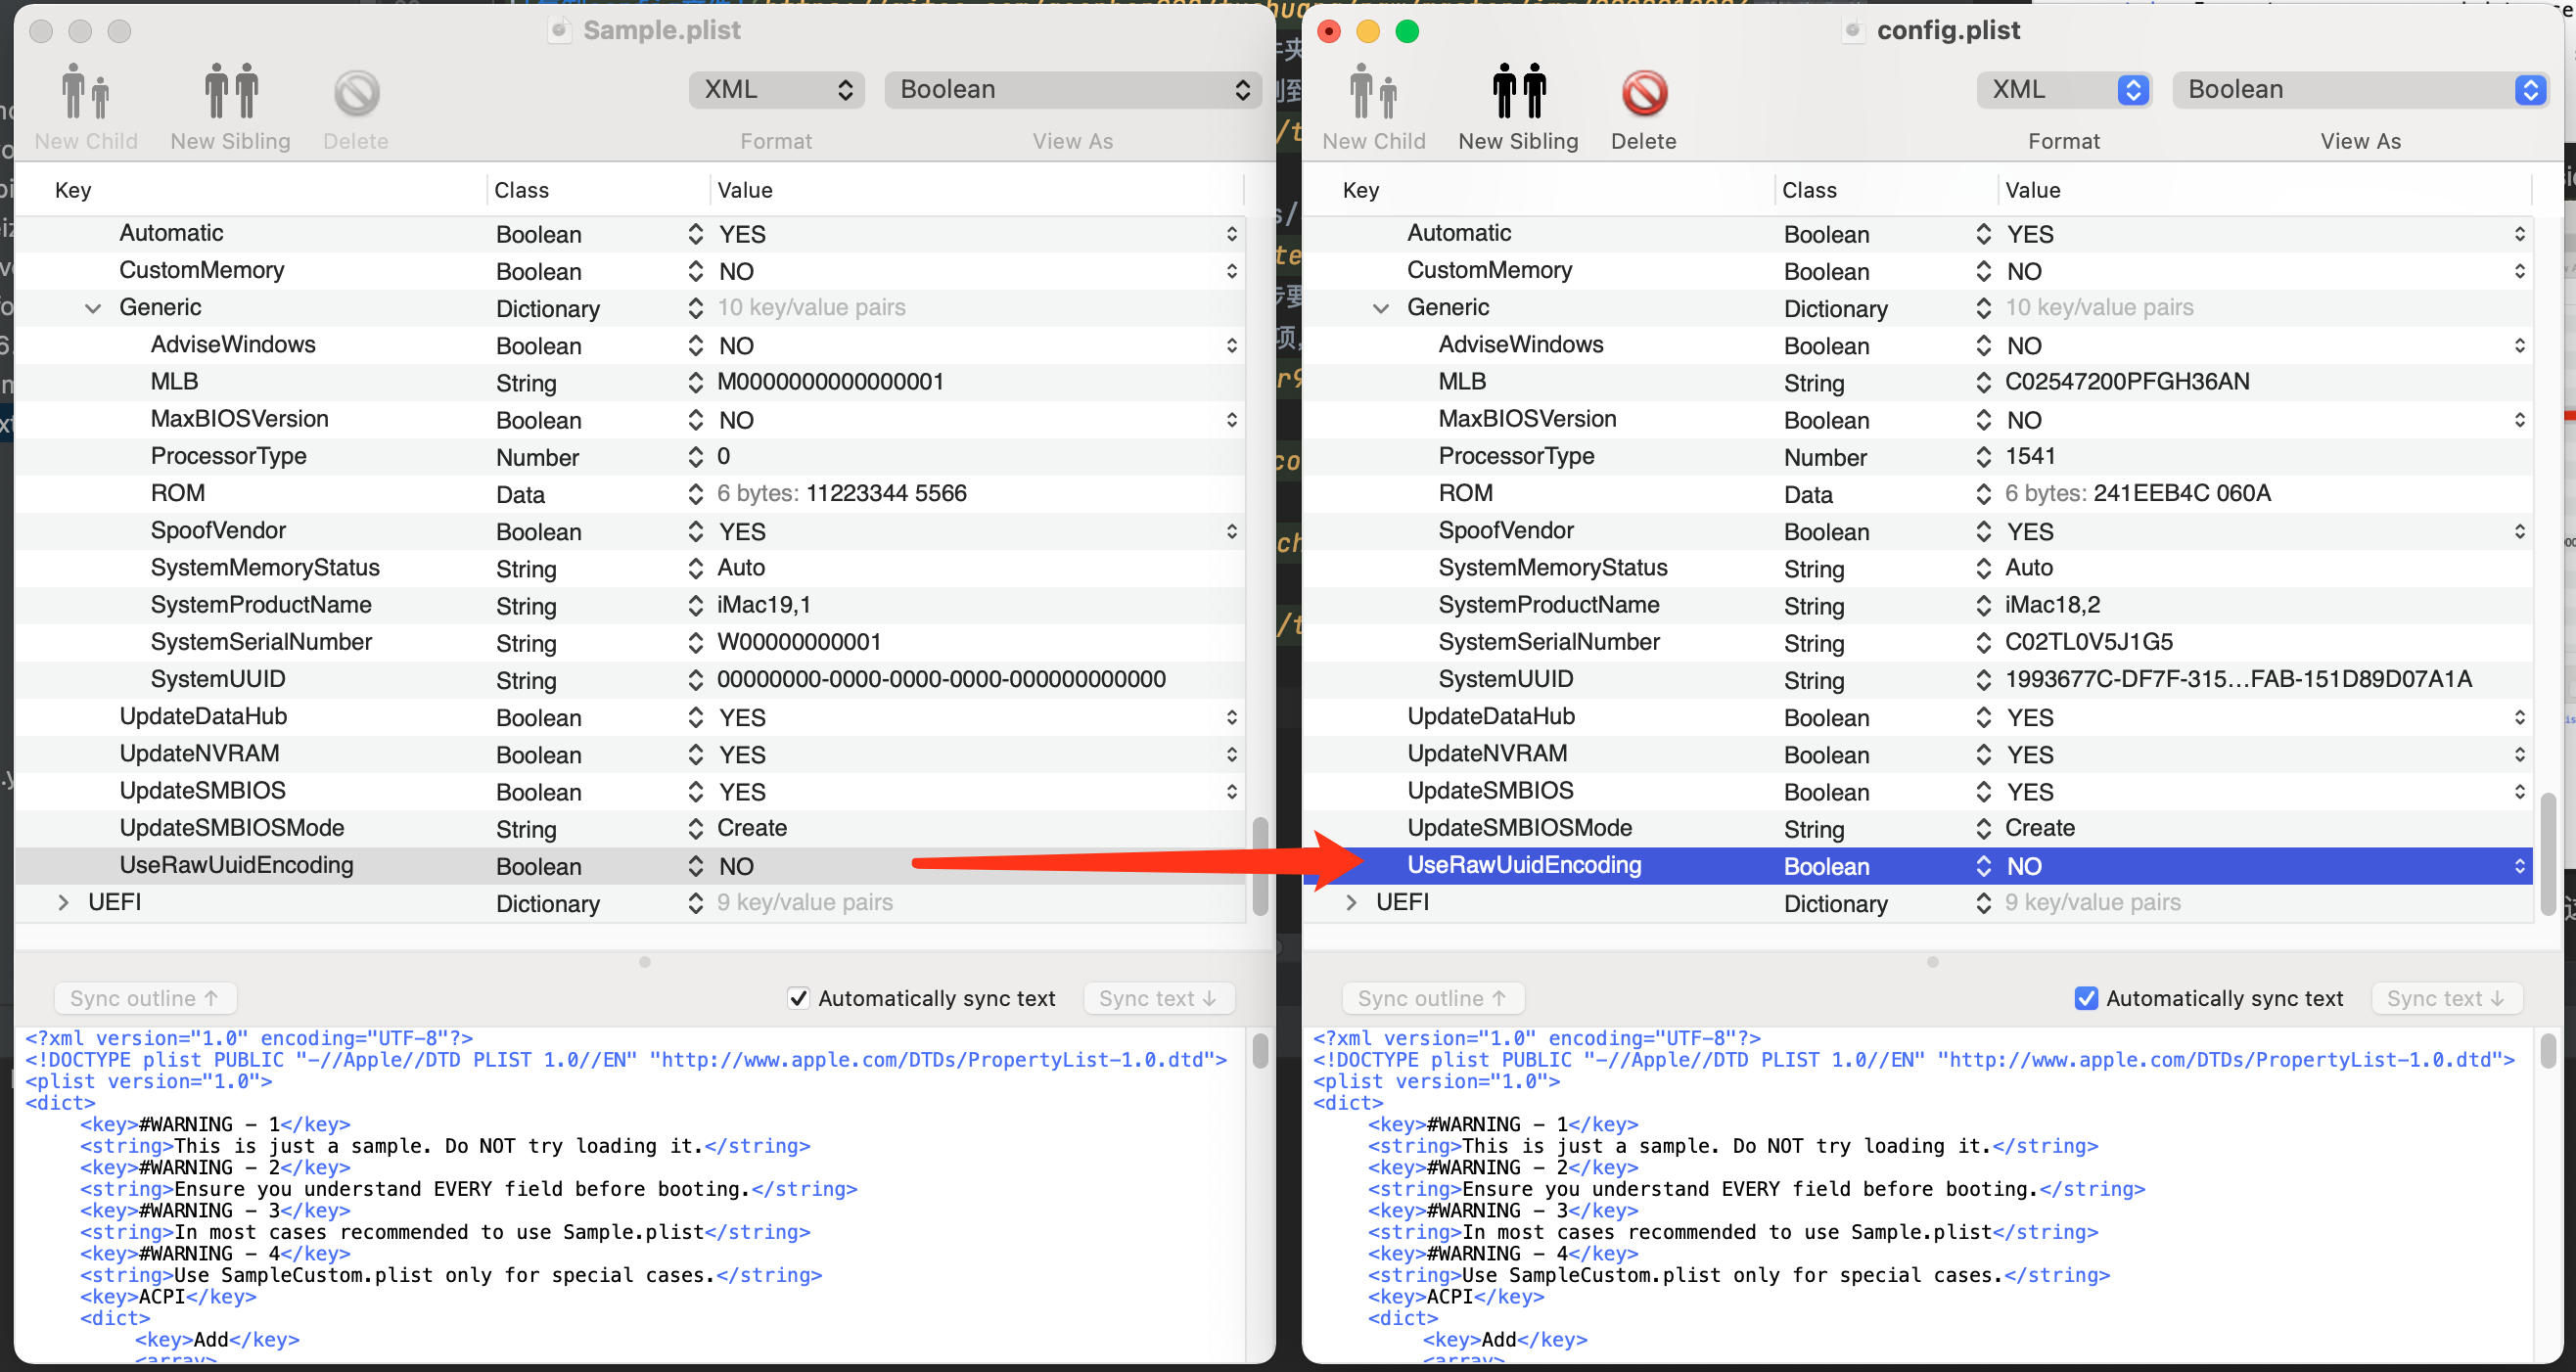Screen dimensions: 2576x1372
Task: Change UpdateNVRAM value stepper in Sample.plist
Action: coord(1231,754)
